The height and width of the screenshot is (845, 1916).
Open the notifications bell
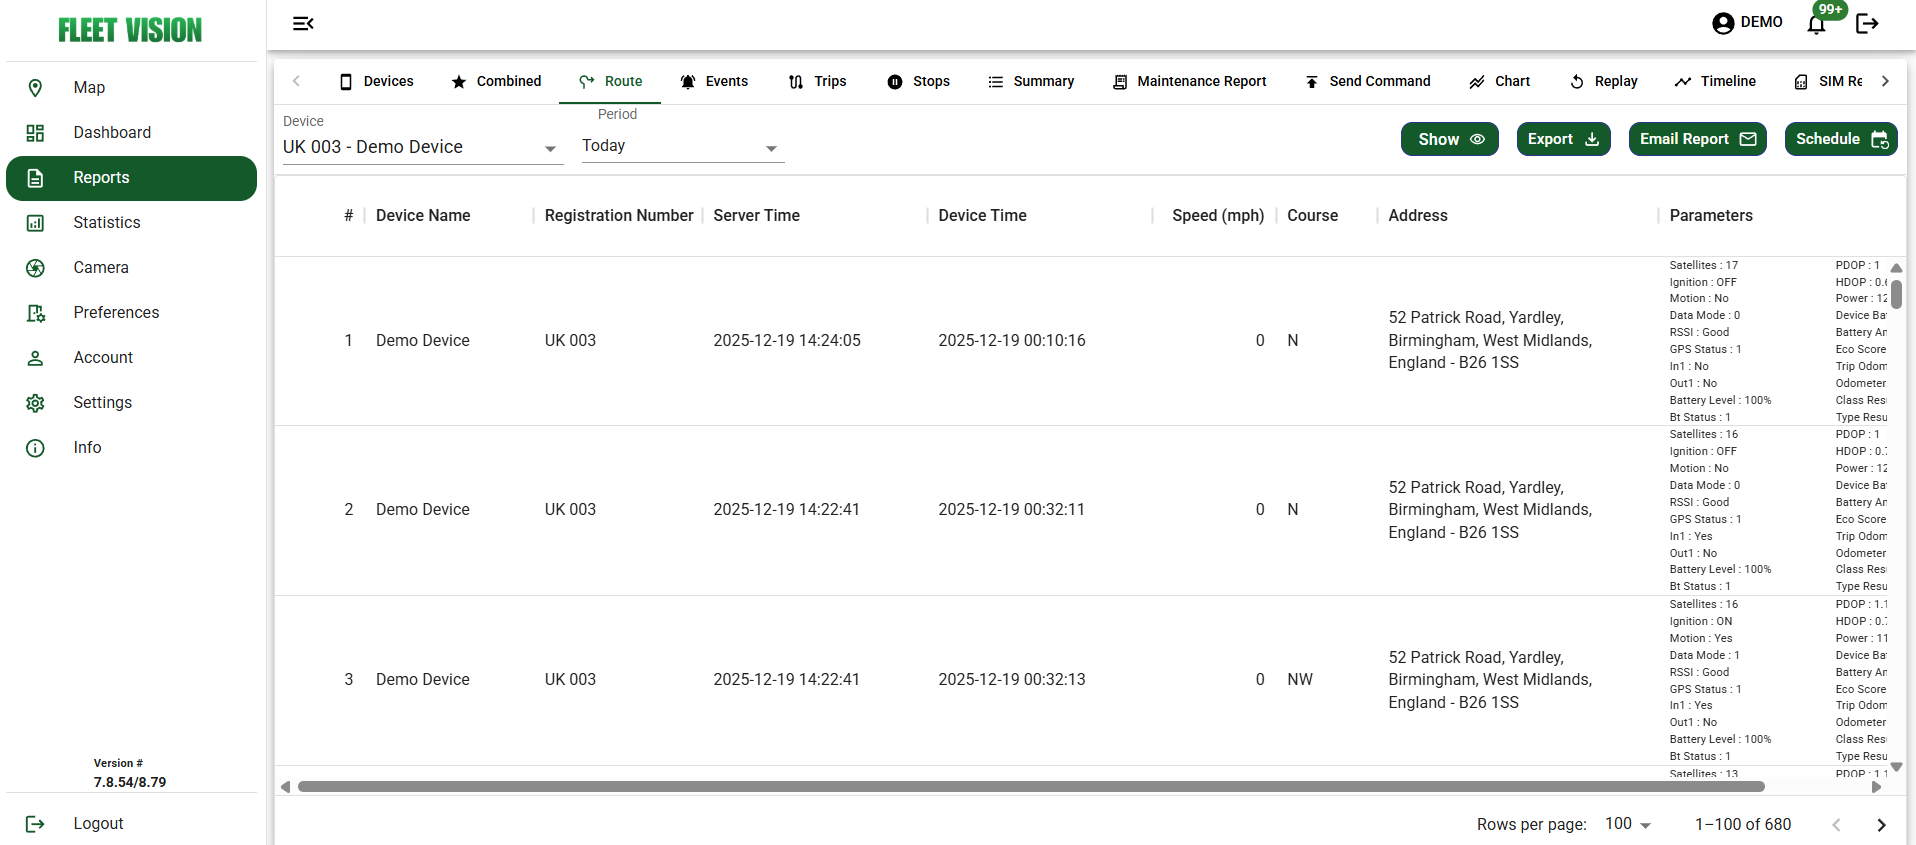click(x=1816, y=24)
